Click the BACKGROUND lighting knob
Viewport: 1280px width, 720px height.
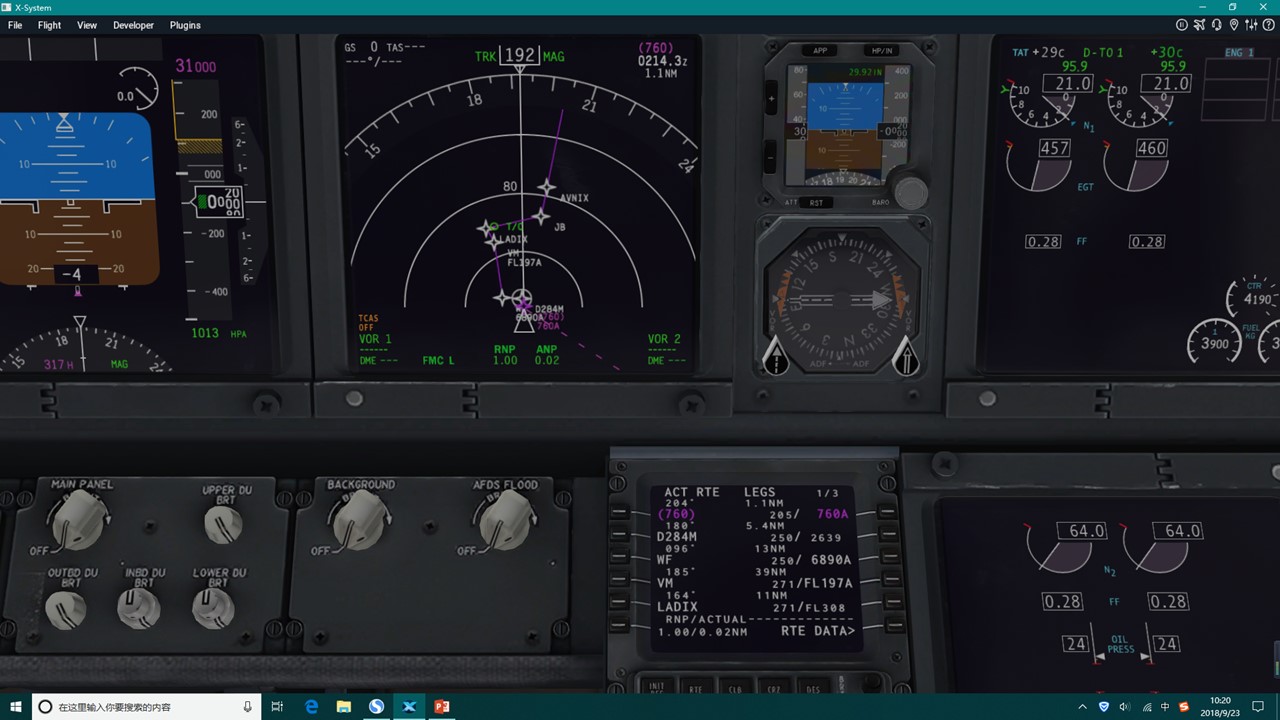pyautogui.click(x=359, y=520)
